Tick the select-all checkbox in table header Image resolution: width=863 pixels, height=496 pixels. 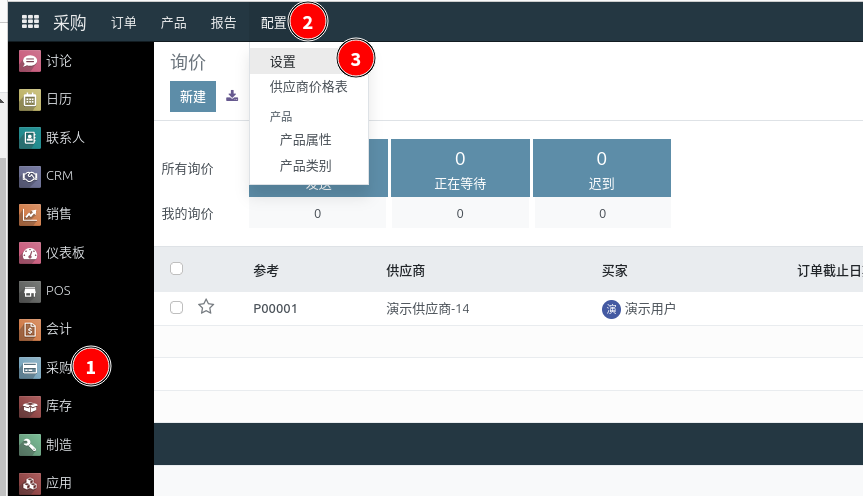(176, 269)
